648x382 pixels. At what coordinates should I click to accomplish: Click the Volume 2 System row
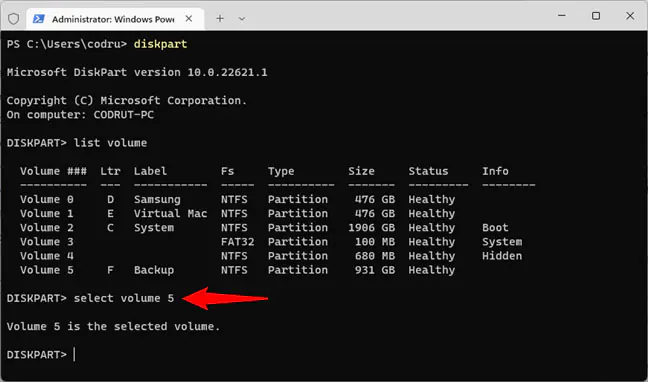coord(264,228)
